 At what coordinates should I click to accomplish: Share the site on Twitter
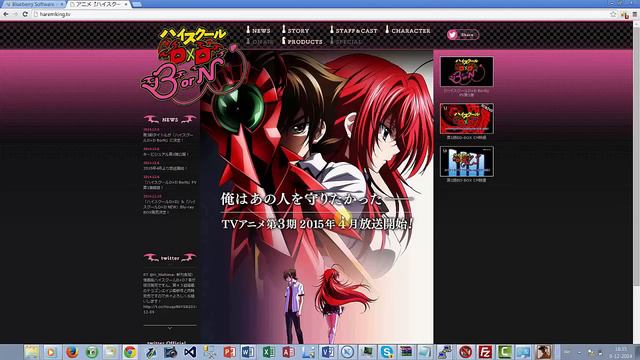tap(463, 35)
